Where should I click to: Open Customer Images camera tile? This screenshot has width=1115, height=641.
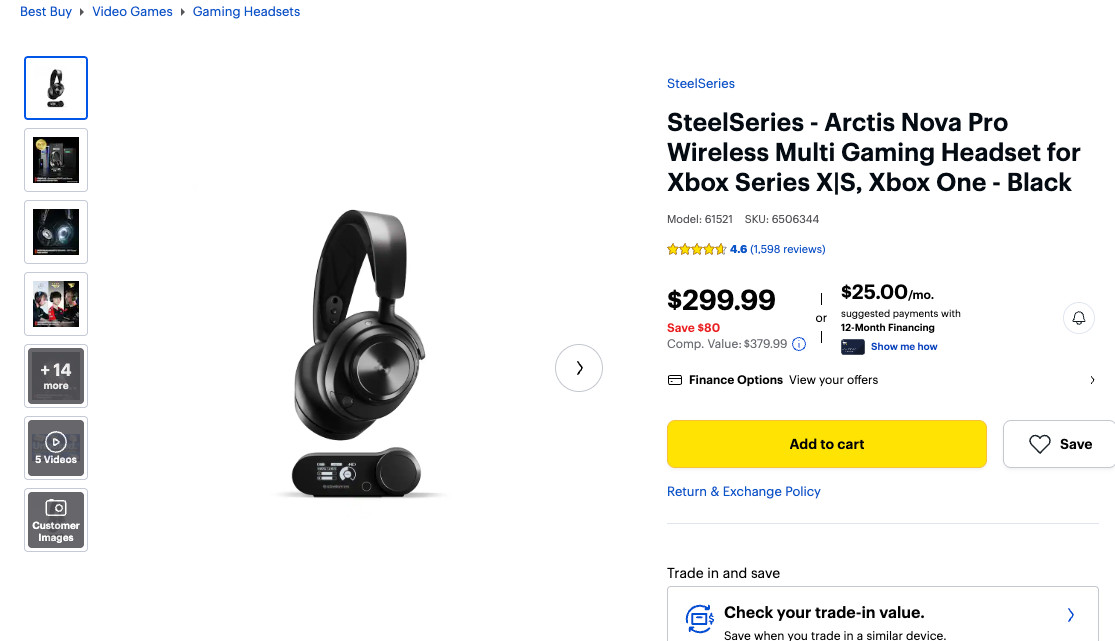pos(56,520)
